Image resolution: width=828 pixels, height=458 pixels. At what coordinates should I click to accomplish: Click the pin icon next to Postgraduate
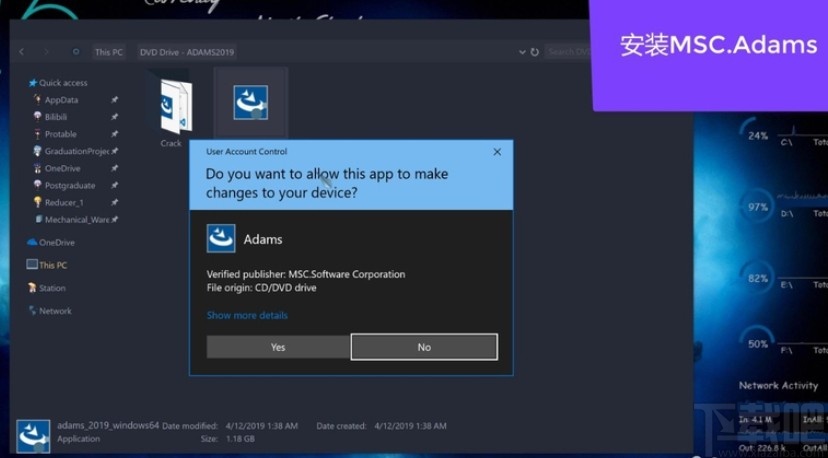pos(115,185)
